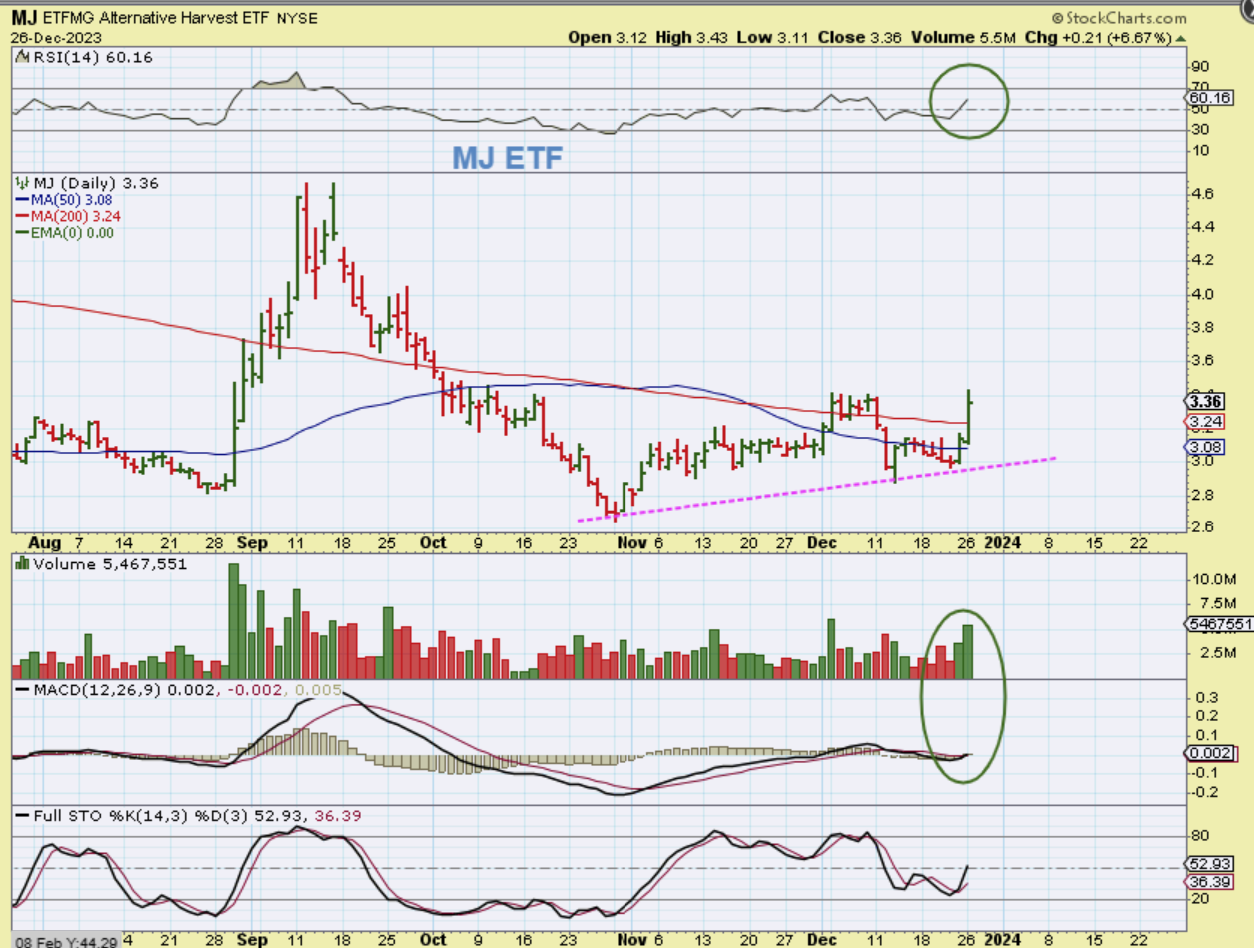This screenshot has width=1254, height=948.
Task: Click the 'Volume 5.5M' header value
Action: [x=961, y=37]
